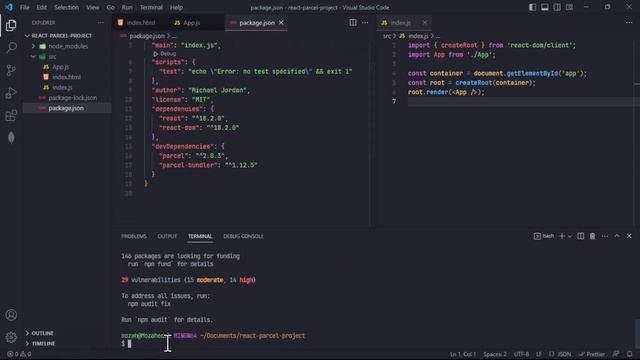
Task: Open right editor group more actions
Action: 629,23
